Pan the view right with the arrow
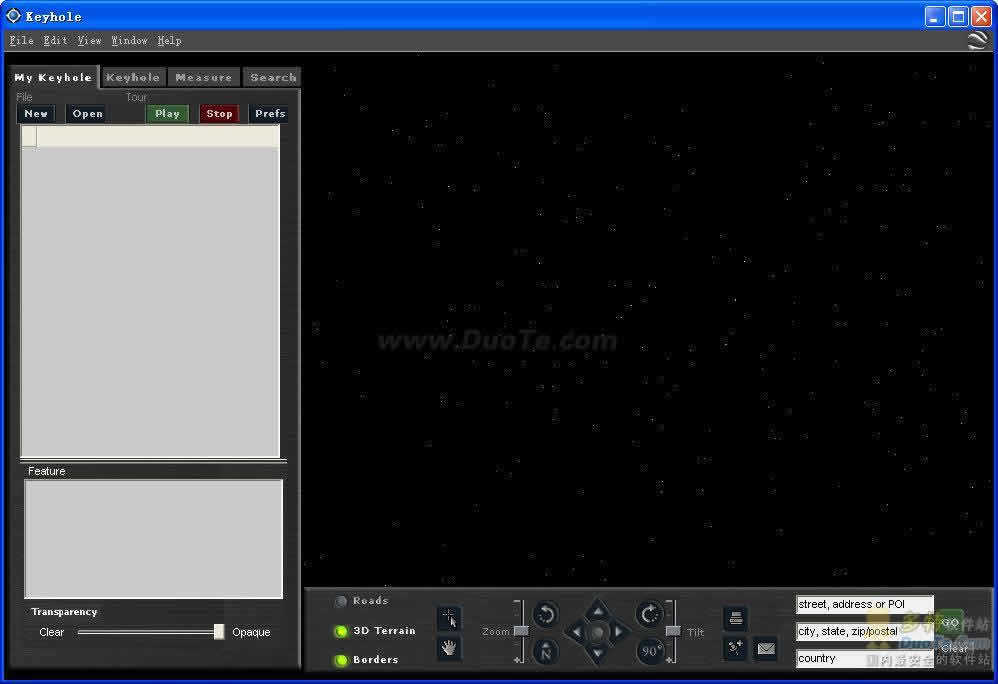Viewport: 998px width, 684px height. coord(618,632)
